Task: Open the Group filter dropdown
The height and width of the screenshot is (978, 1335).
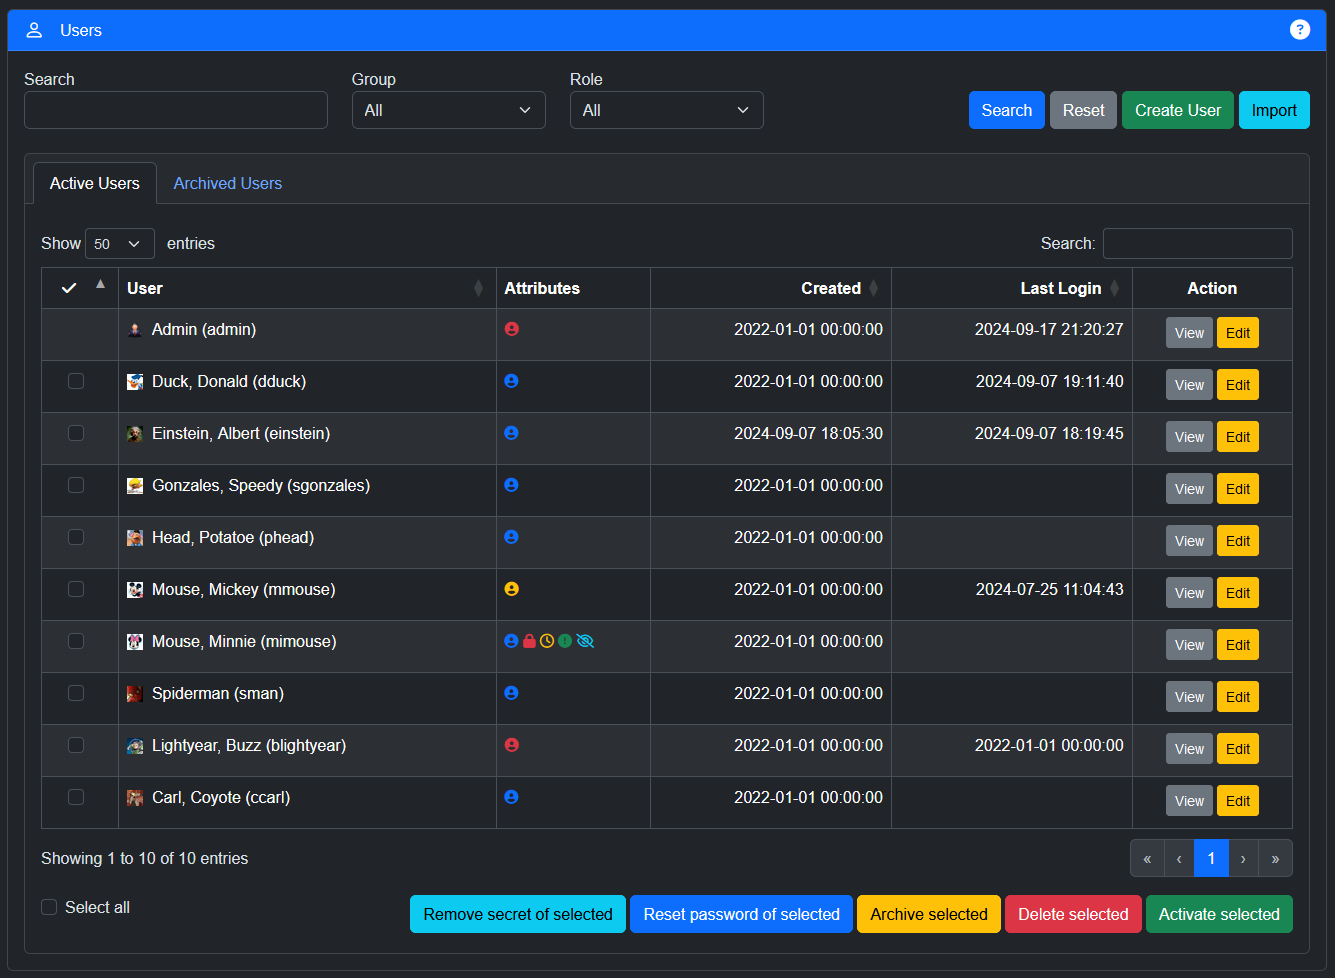Action: click(x=448, y=110)
